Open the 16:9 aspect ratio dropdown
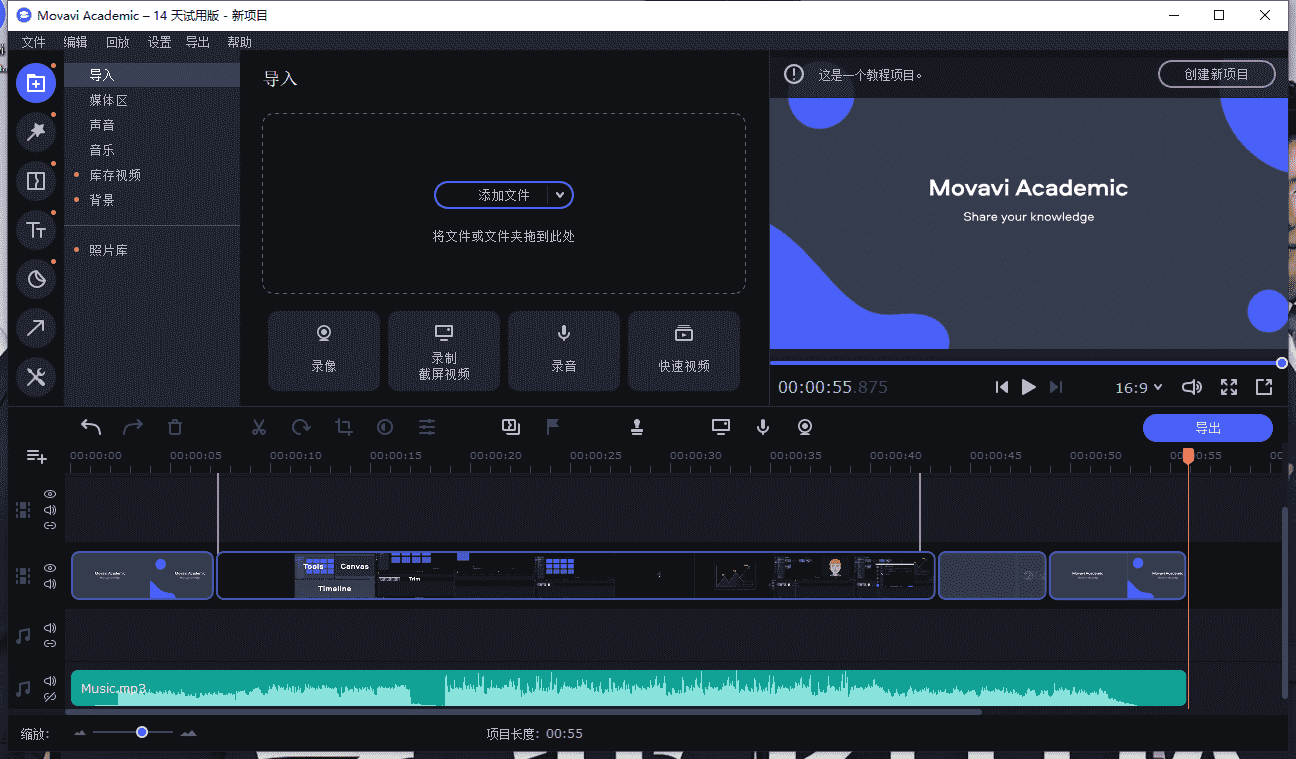 [x=1139, y=387]
